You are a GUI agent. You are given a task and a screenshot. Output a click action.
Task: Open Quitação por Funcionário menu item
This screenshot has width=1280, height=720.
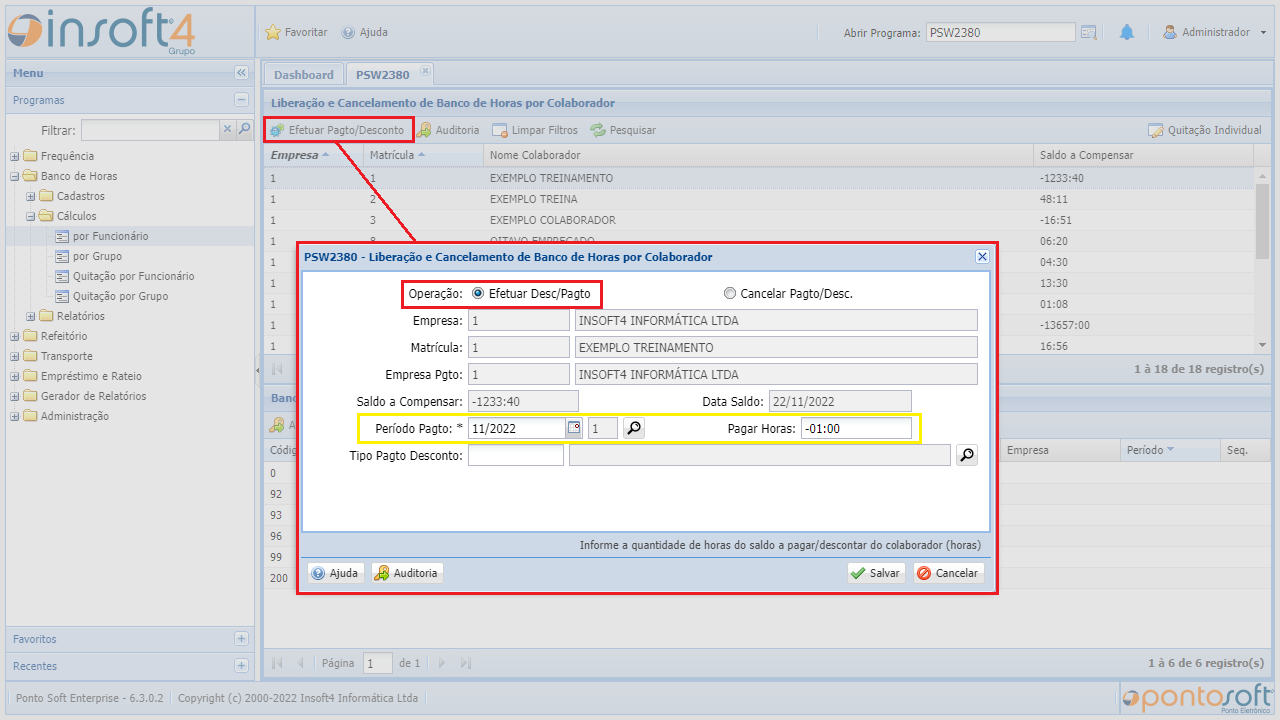pyautogui.click(x=133, y=276)
